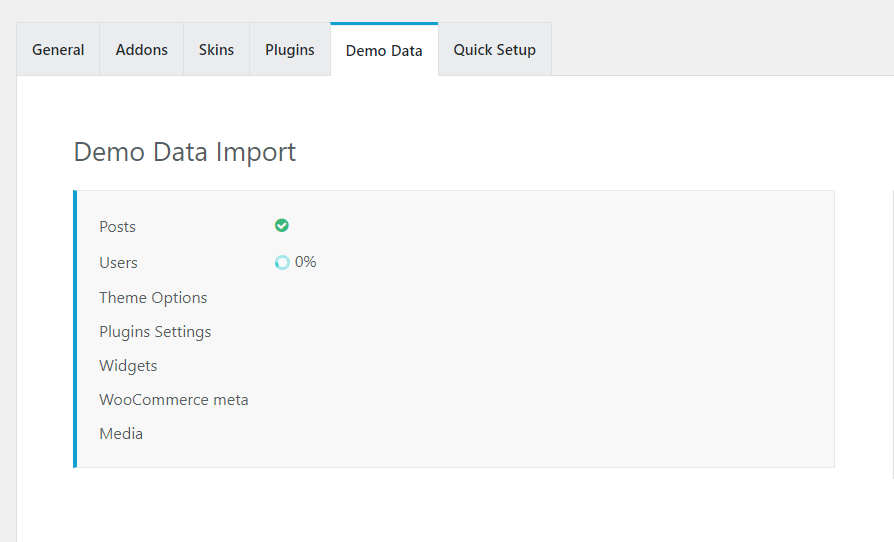Image resolution: width=894 pixels, height=542 pixels.
Task: Click the blank area below the import panel
Action: (x=454, y=505)
